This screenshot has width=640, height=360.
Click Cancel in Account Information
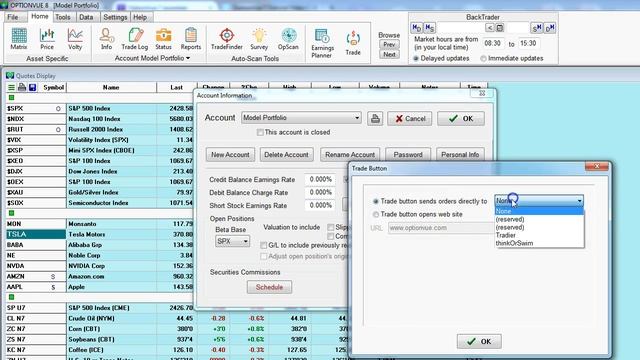click(x=409, y=119)
